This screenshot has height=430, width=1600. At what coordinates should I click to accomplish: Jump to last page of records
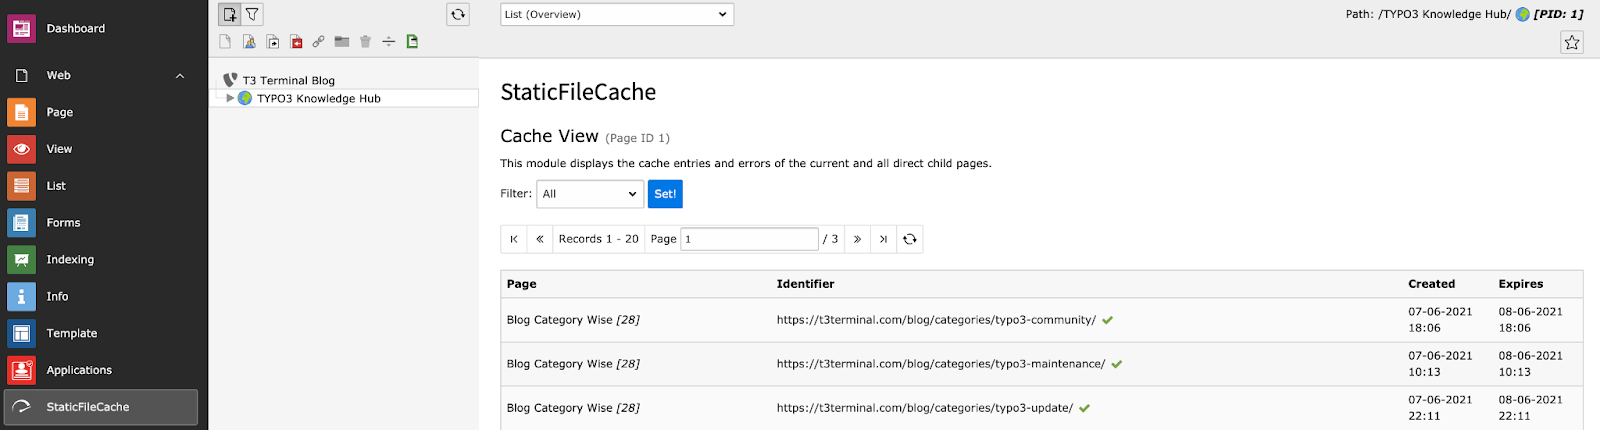883,239
